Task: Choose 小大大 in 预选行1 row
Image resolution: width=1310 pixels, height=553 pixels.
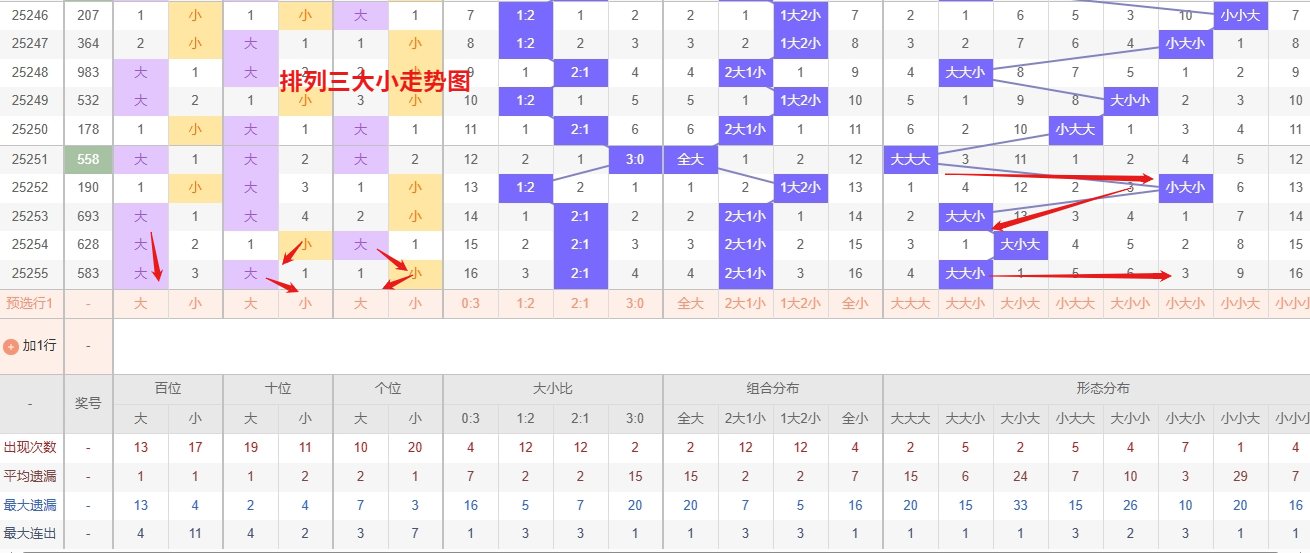Action: [1075, 303]
